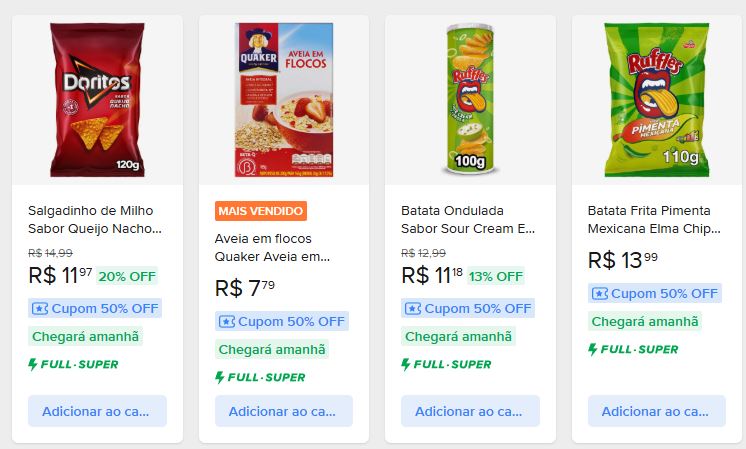Viewport: 746px width, 449px height.
Task: Open the Ruffles Sour Cream tube image
Action: (x=470, y=100)
